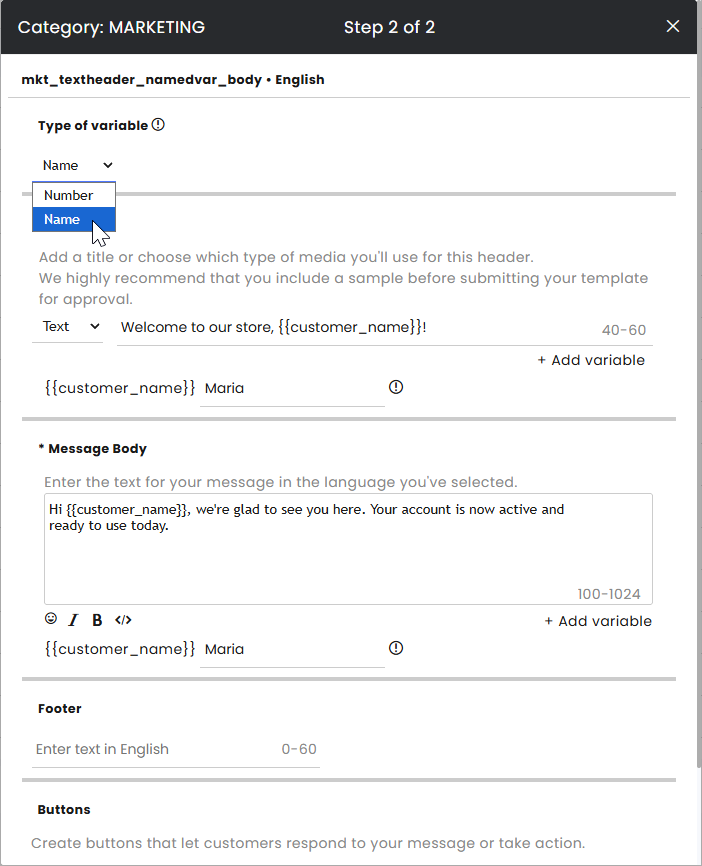
Task: Click the Buttons section heading
Action: coord(64,810)
